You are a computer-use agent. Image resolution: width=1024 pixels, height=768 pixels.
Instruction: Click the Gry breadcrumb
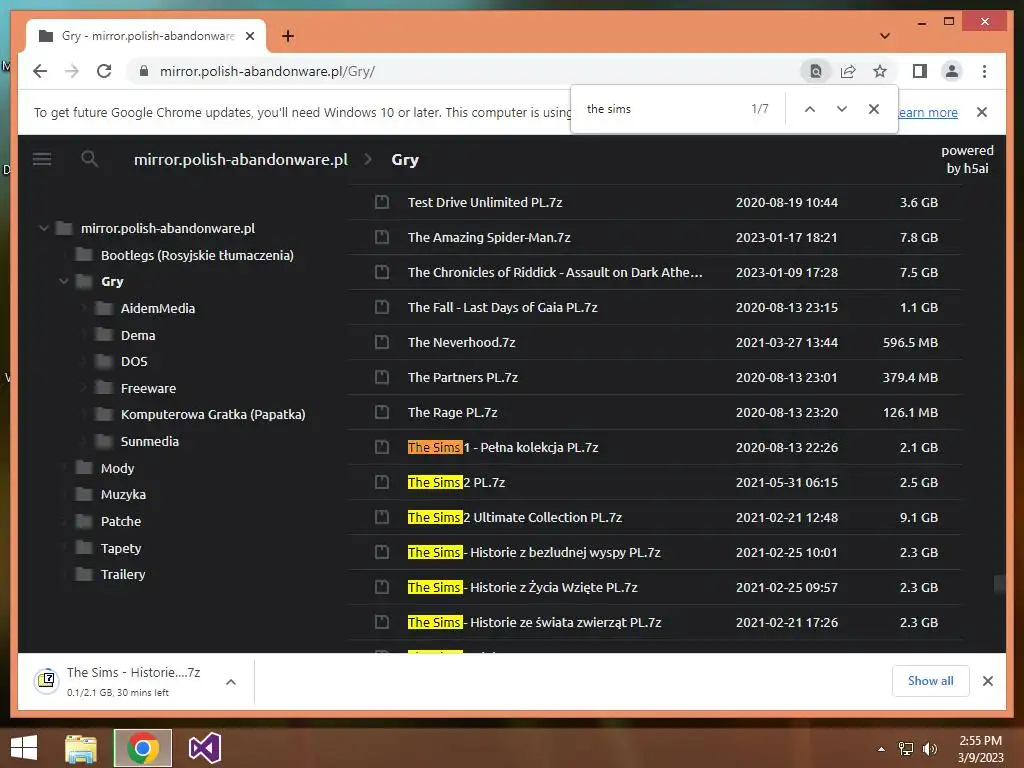(x=405, y=160)
